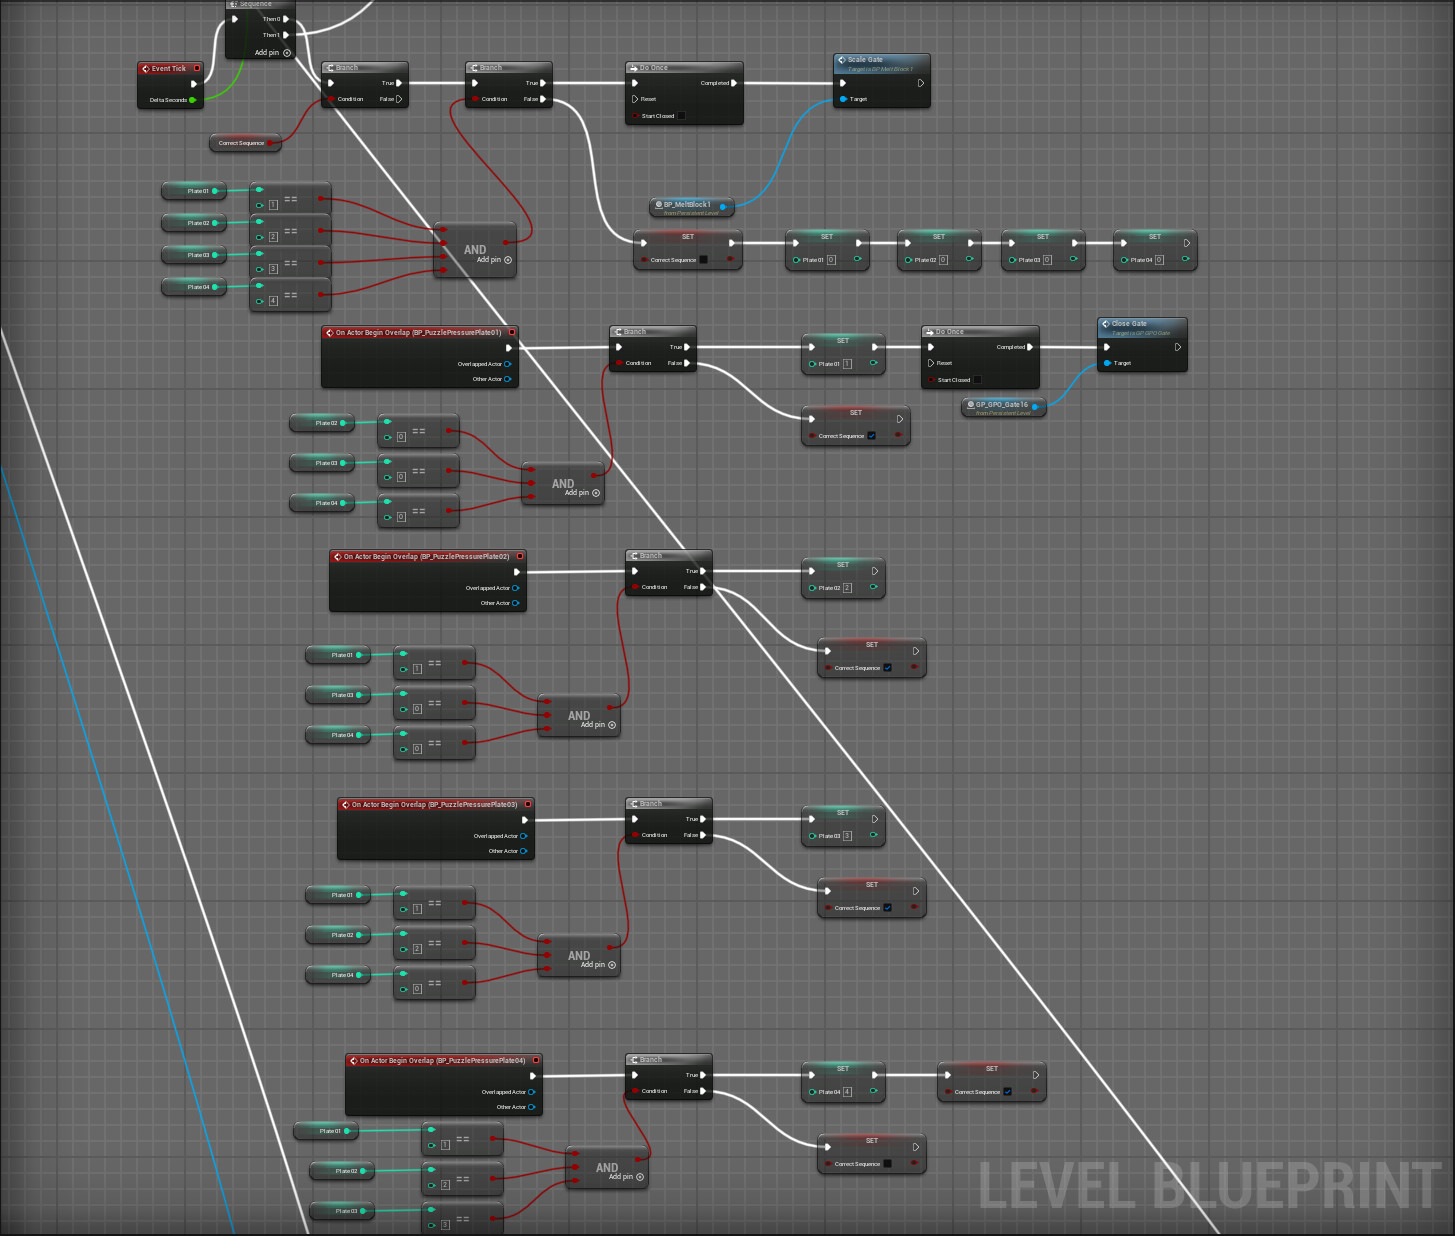Viewport: 1455px width, 1236px height.
Task: Toggle Start Closed on Do Once before Scale Gate
Action: (x=682, y=116)
